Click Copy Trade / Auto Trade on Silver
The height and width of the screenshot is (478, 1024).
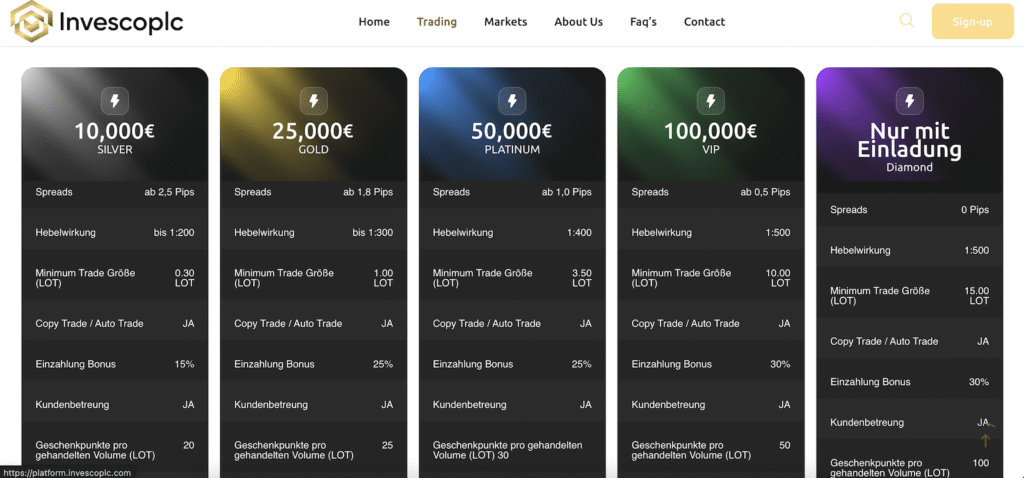point(89,323)
